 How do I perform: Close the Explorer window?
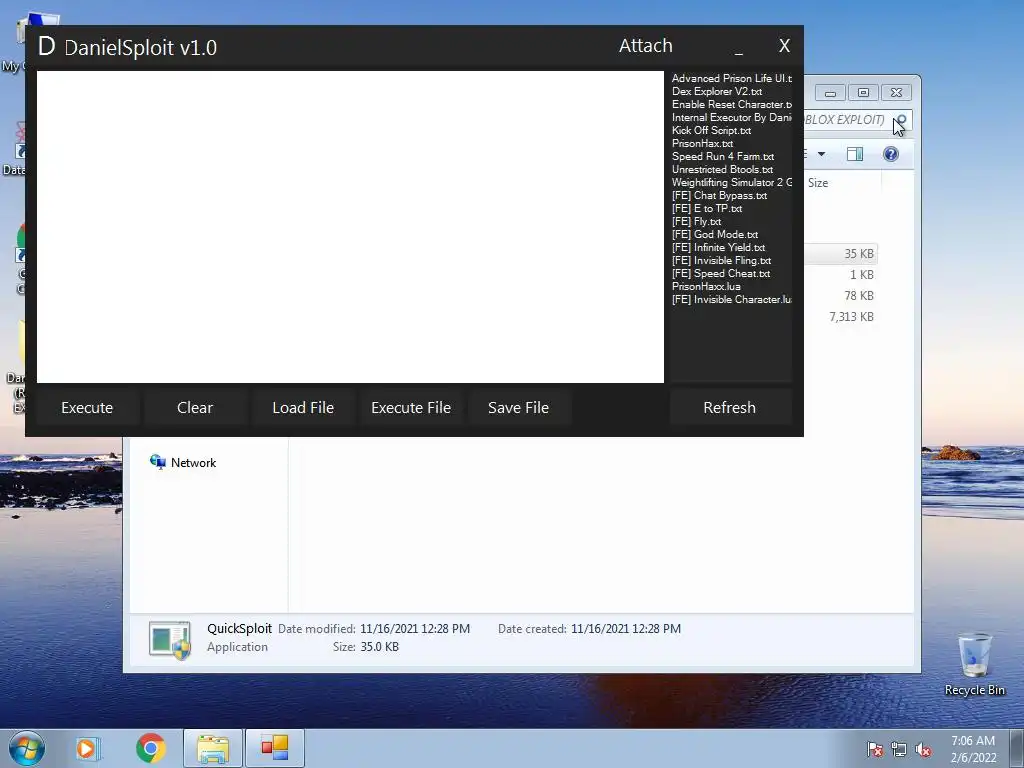coord(896,93)
